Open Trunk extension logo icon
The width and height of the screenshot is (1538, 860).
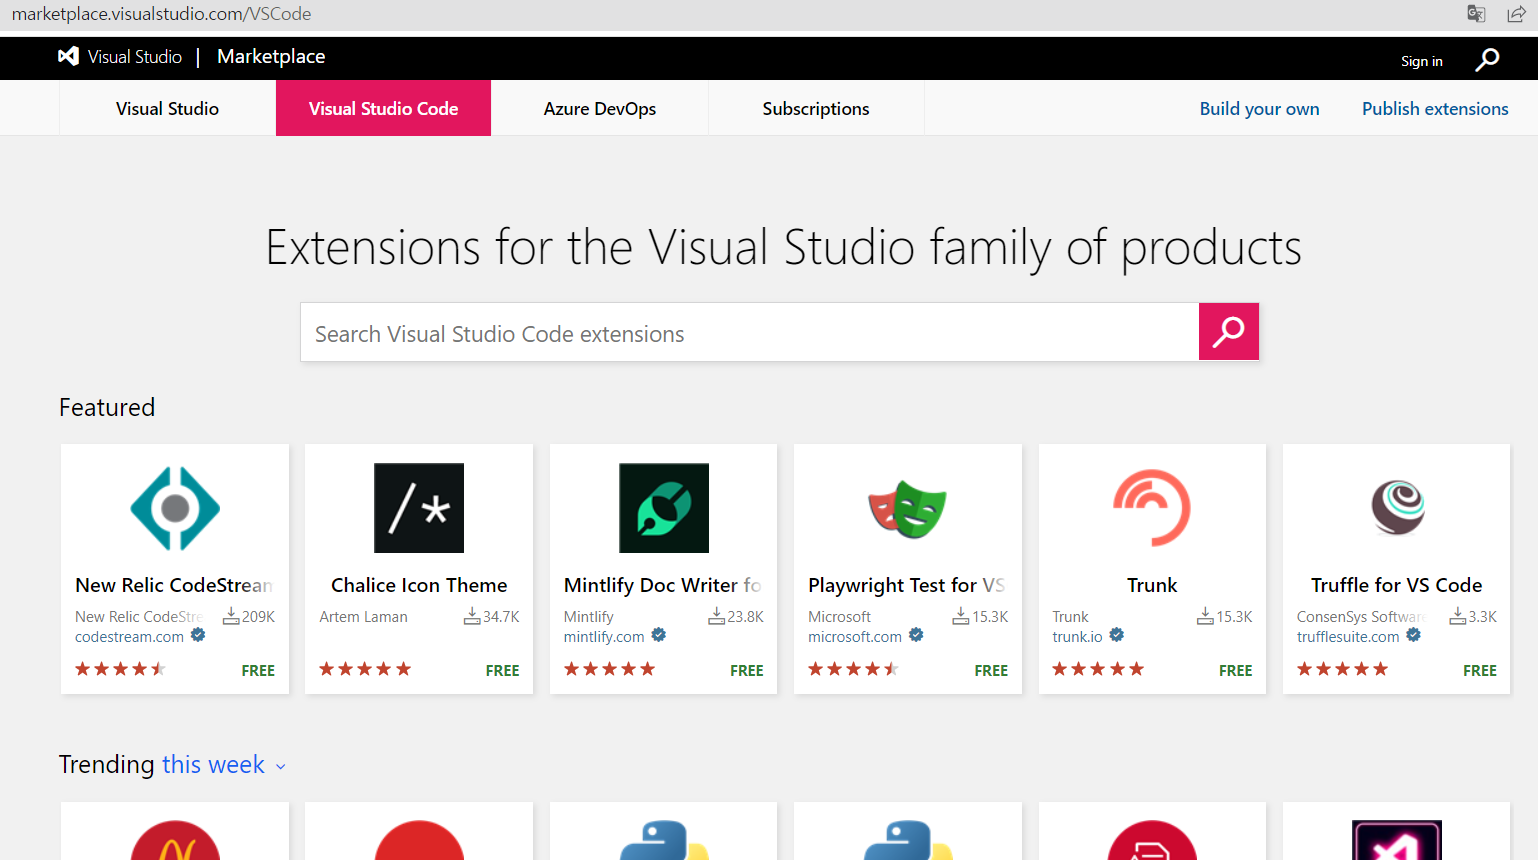1152,508
